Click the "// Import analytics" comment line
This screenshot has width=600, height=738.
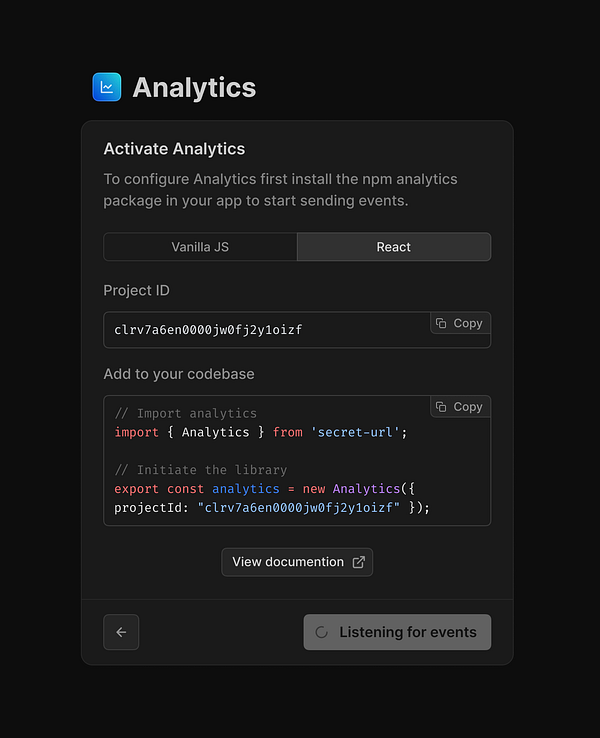click(186, 413)
